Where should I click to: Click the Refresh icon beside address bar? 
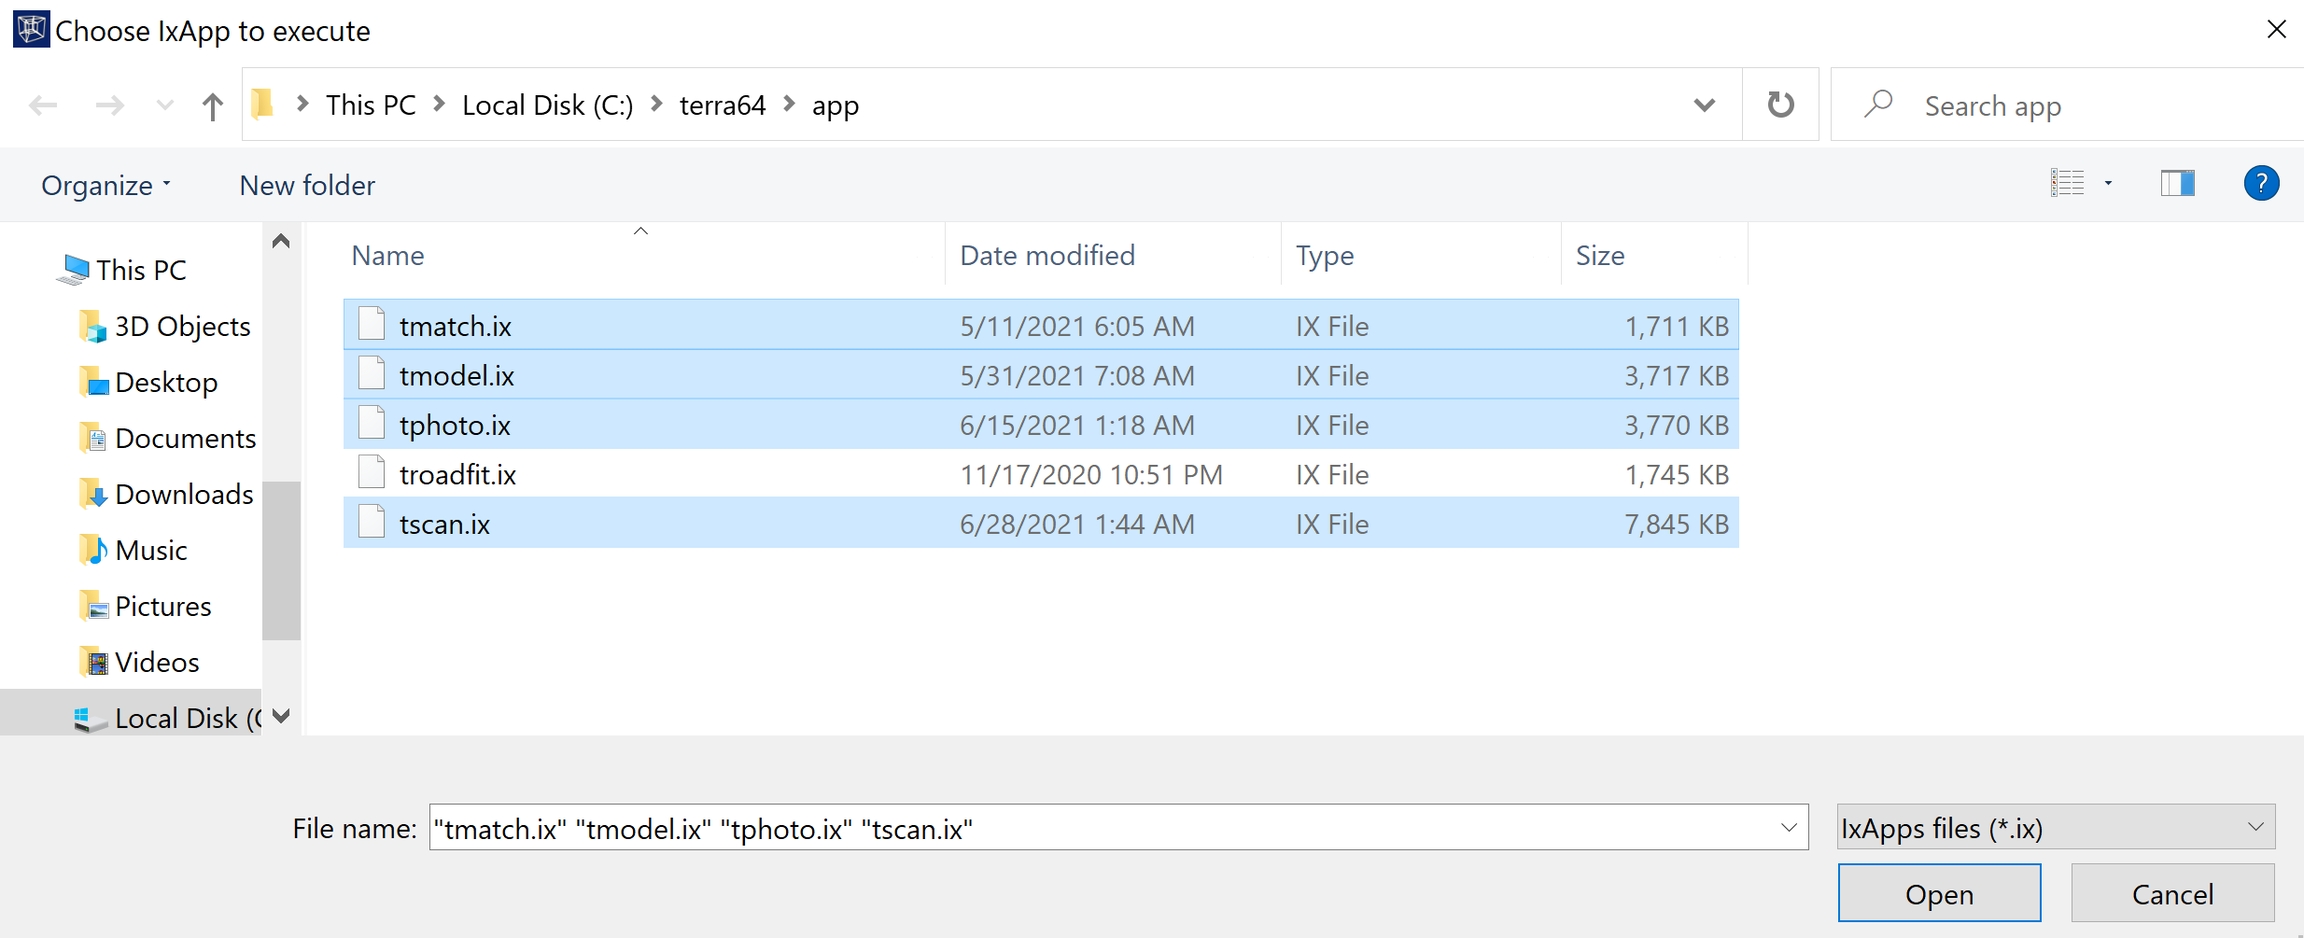pos(1780,105)
